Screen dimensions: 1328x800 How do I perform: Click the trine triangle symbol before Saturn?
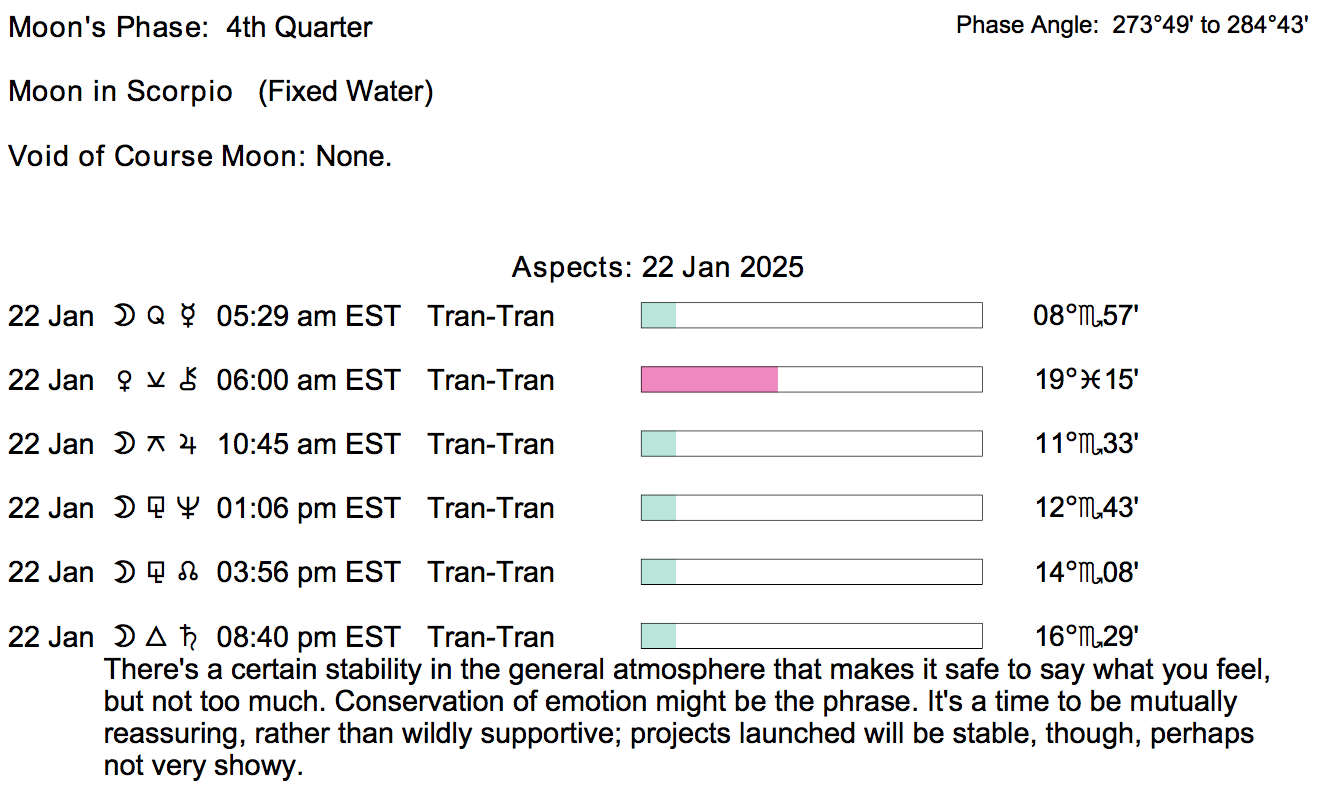pos(154,637)
